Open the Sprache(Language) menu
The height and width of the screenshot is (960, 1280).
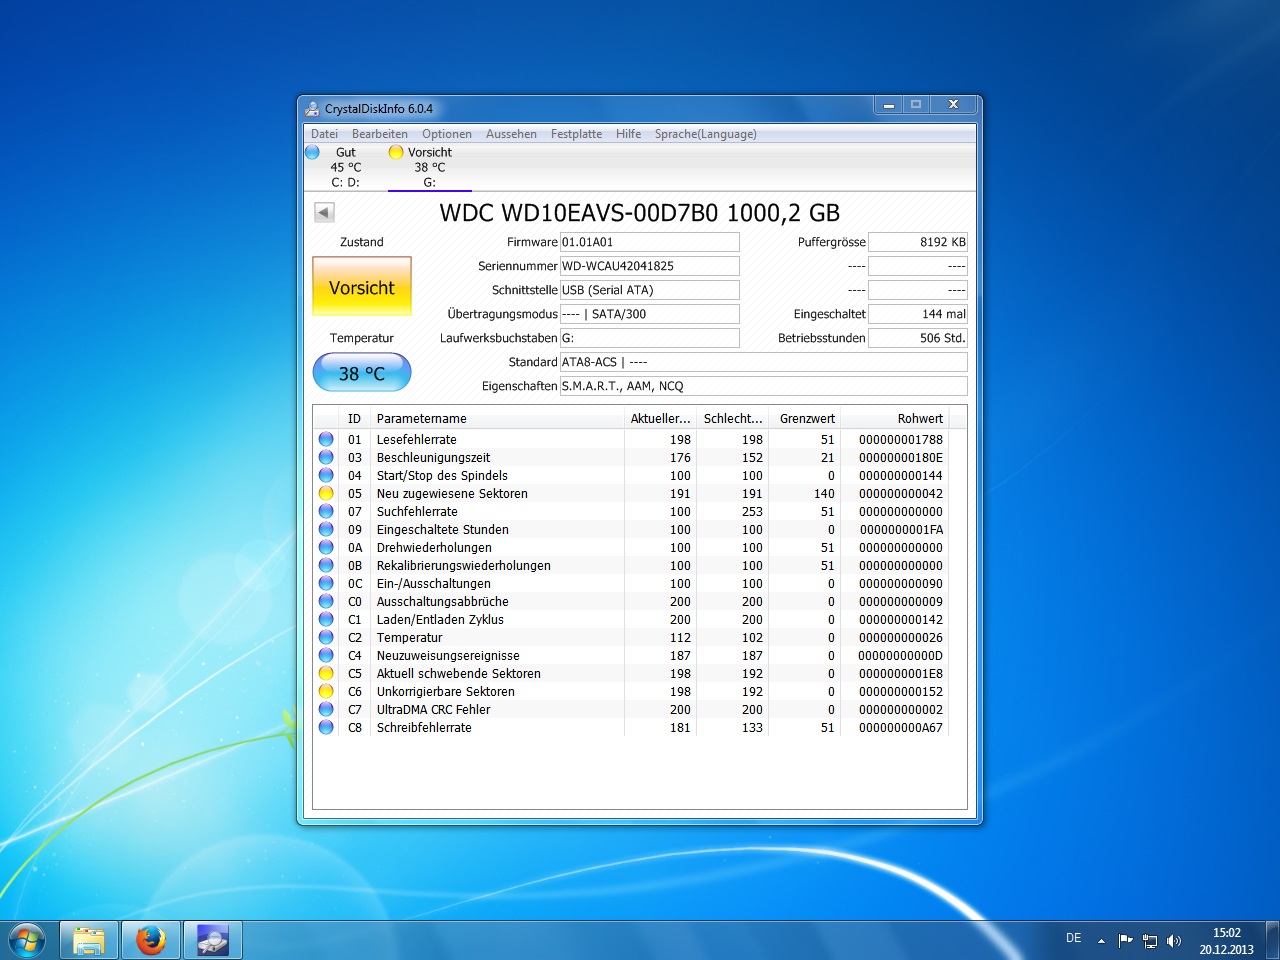[x=705, y=134]
